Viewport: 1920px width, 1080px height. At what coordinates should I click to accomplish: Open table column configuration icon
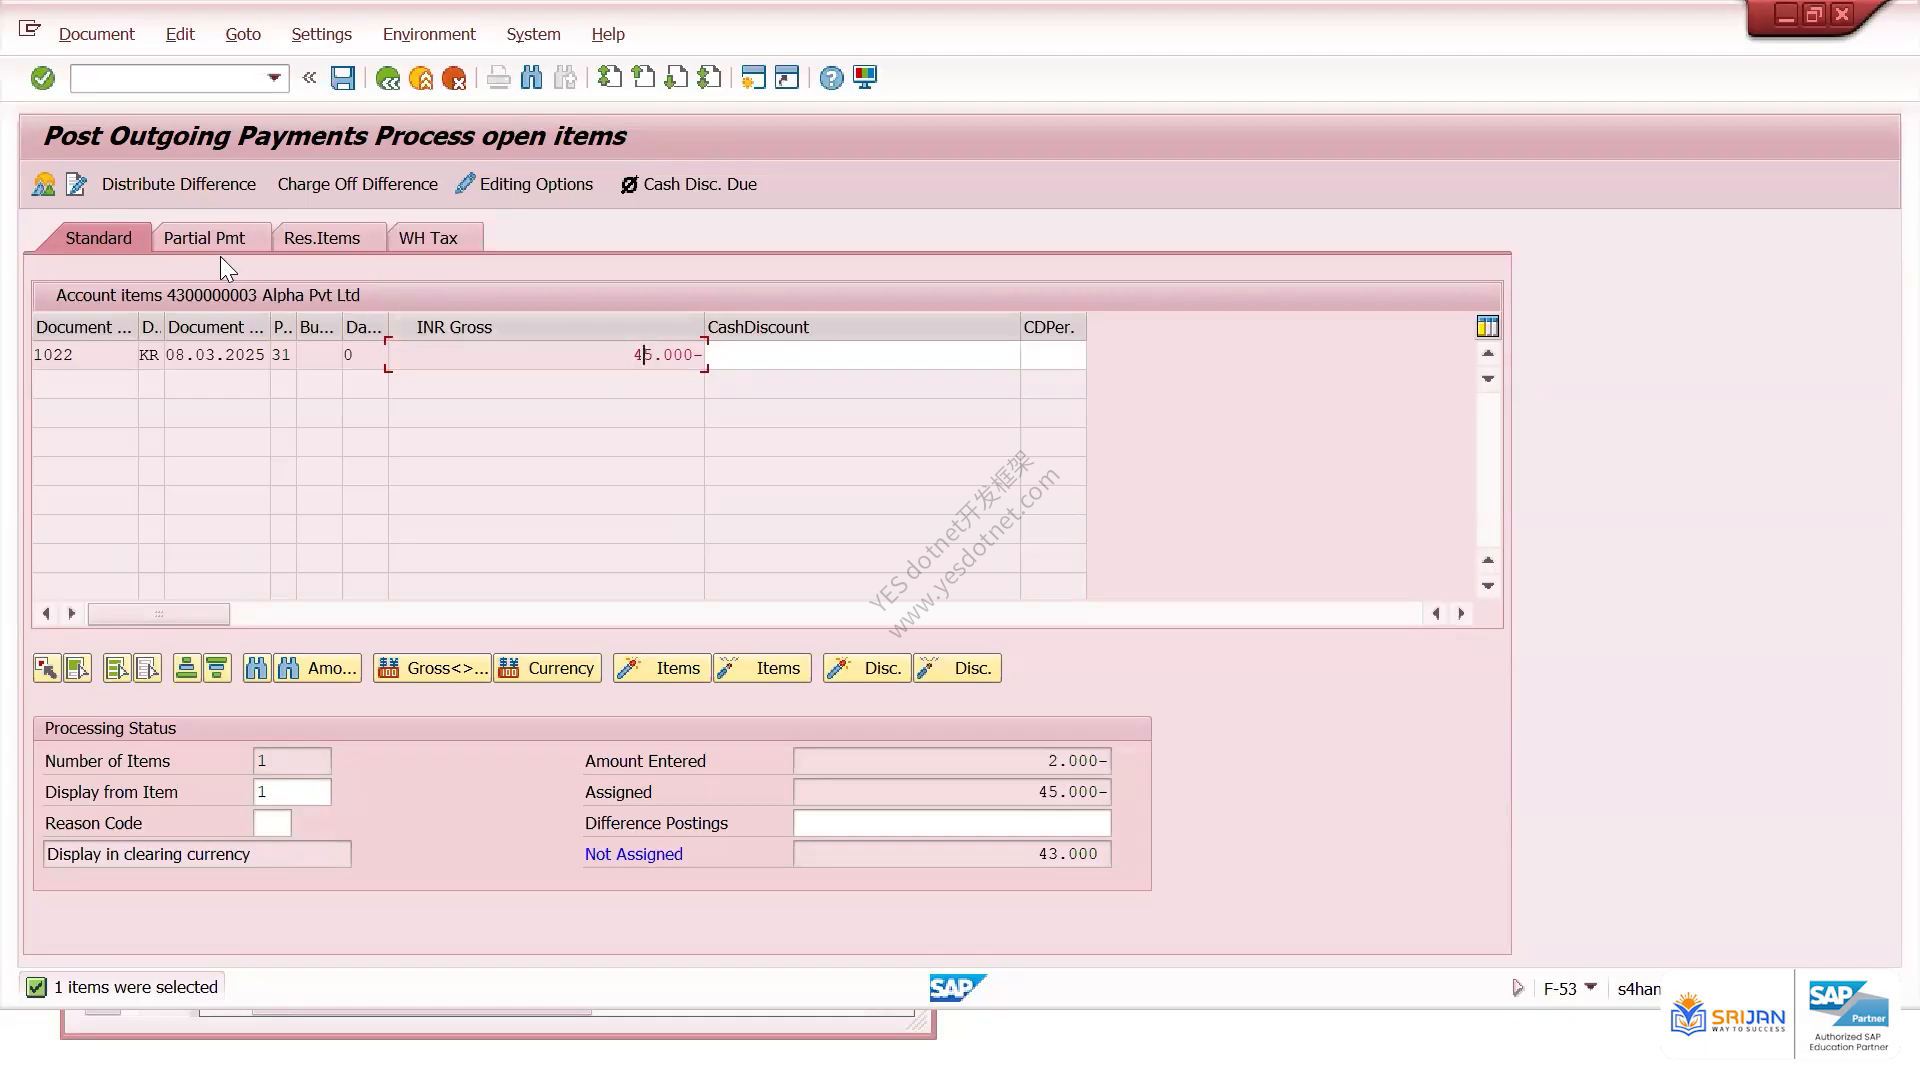pos(1487,327)
